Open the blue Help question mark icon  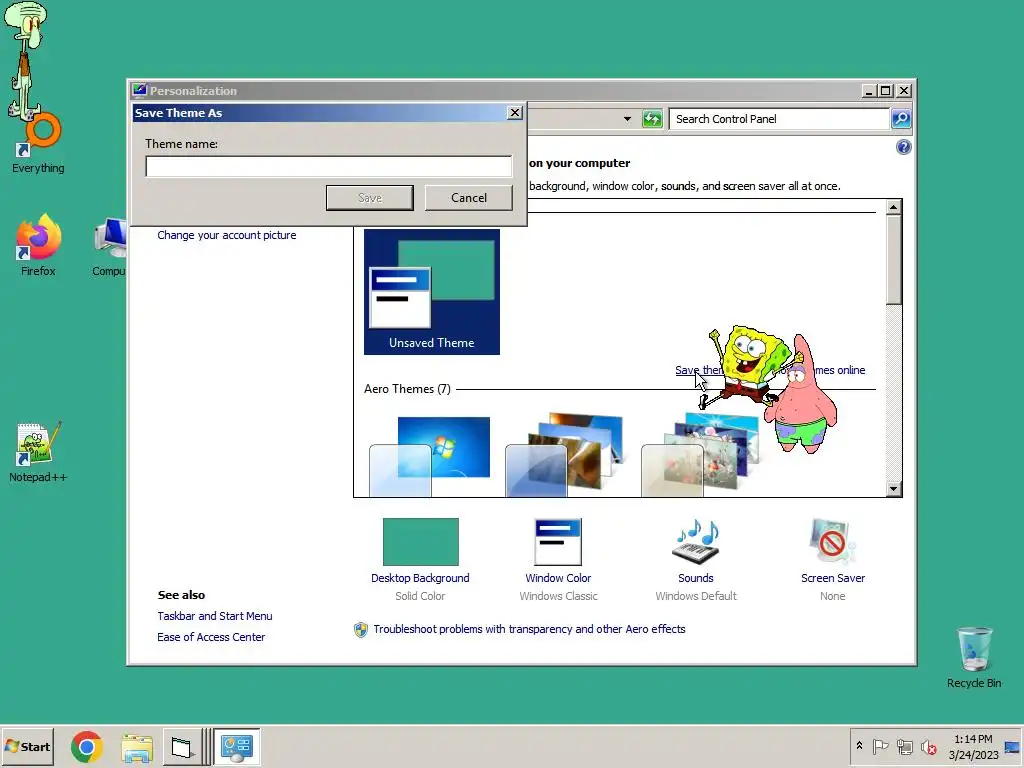pyautogui.click(x=903, y=147)
